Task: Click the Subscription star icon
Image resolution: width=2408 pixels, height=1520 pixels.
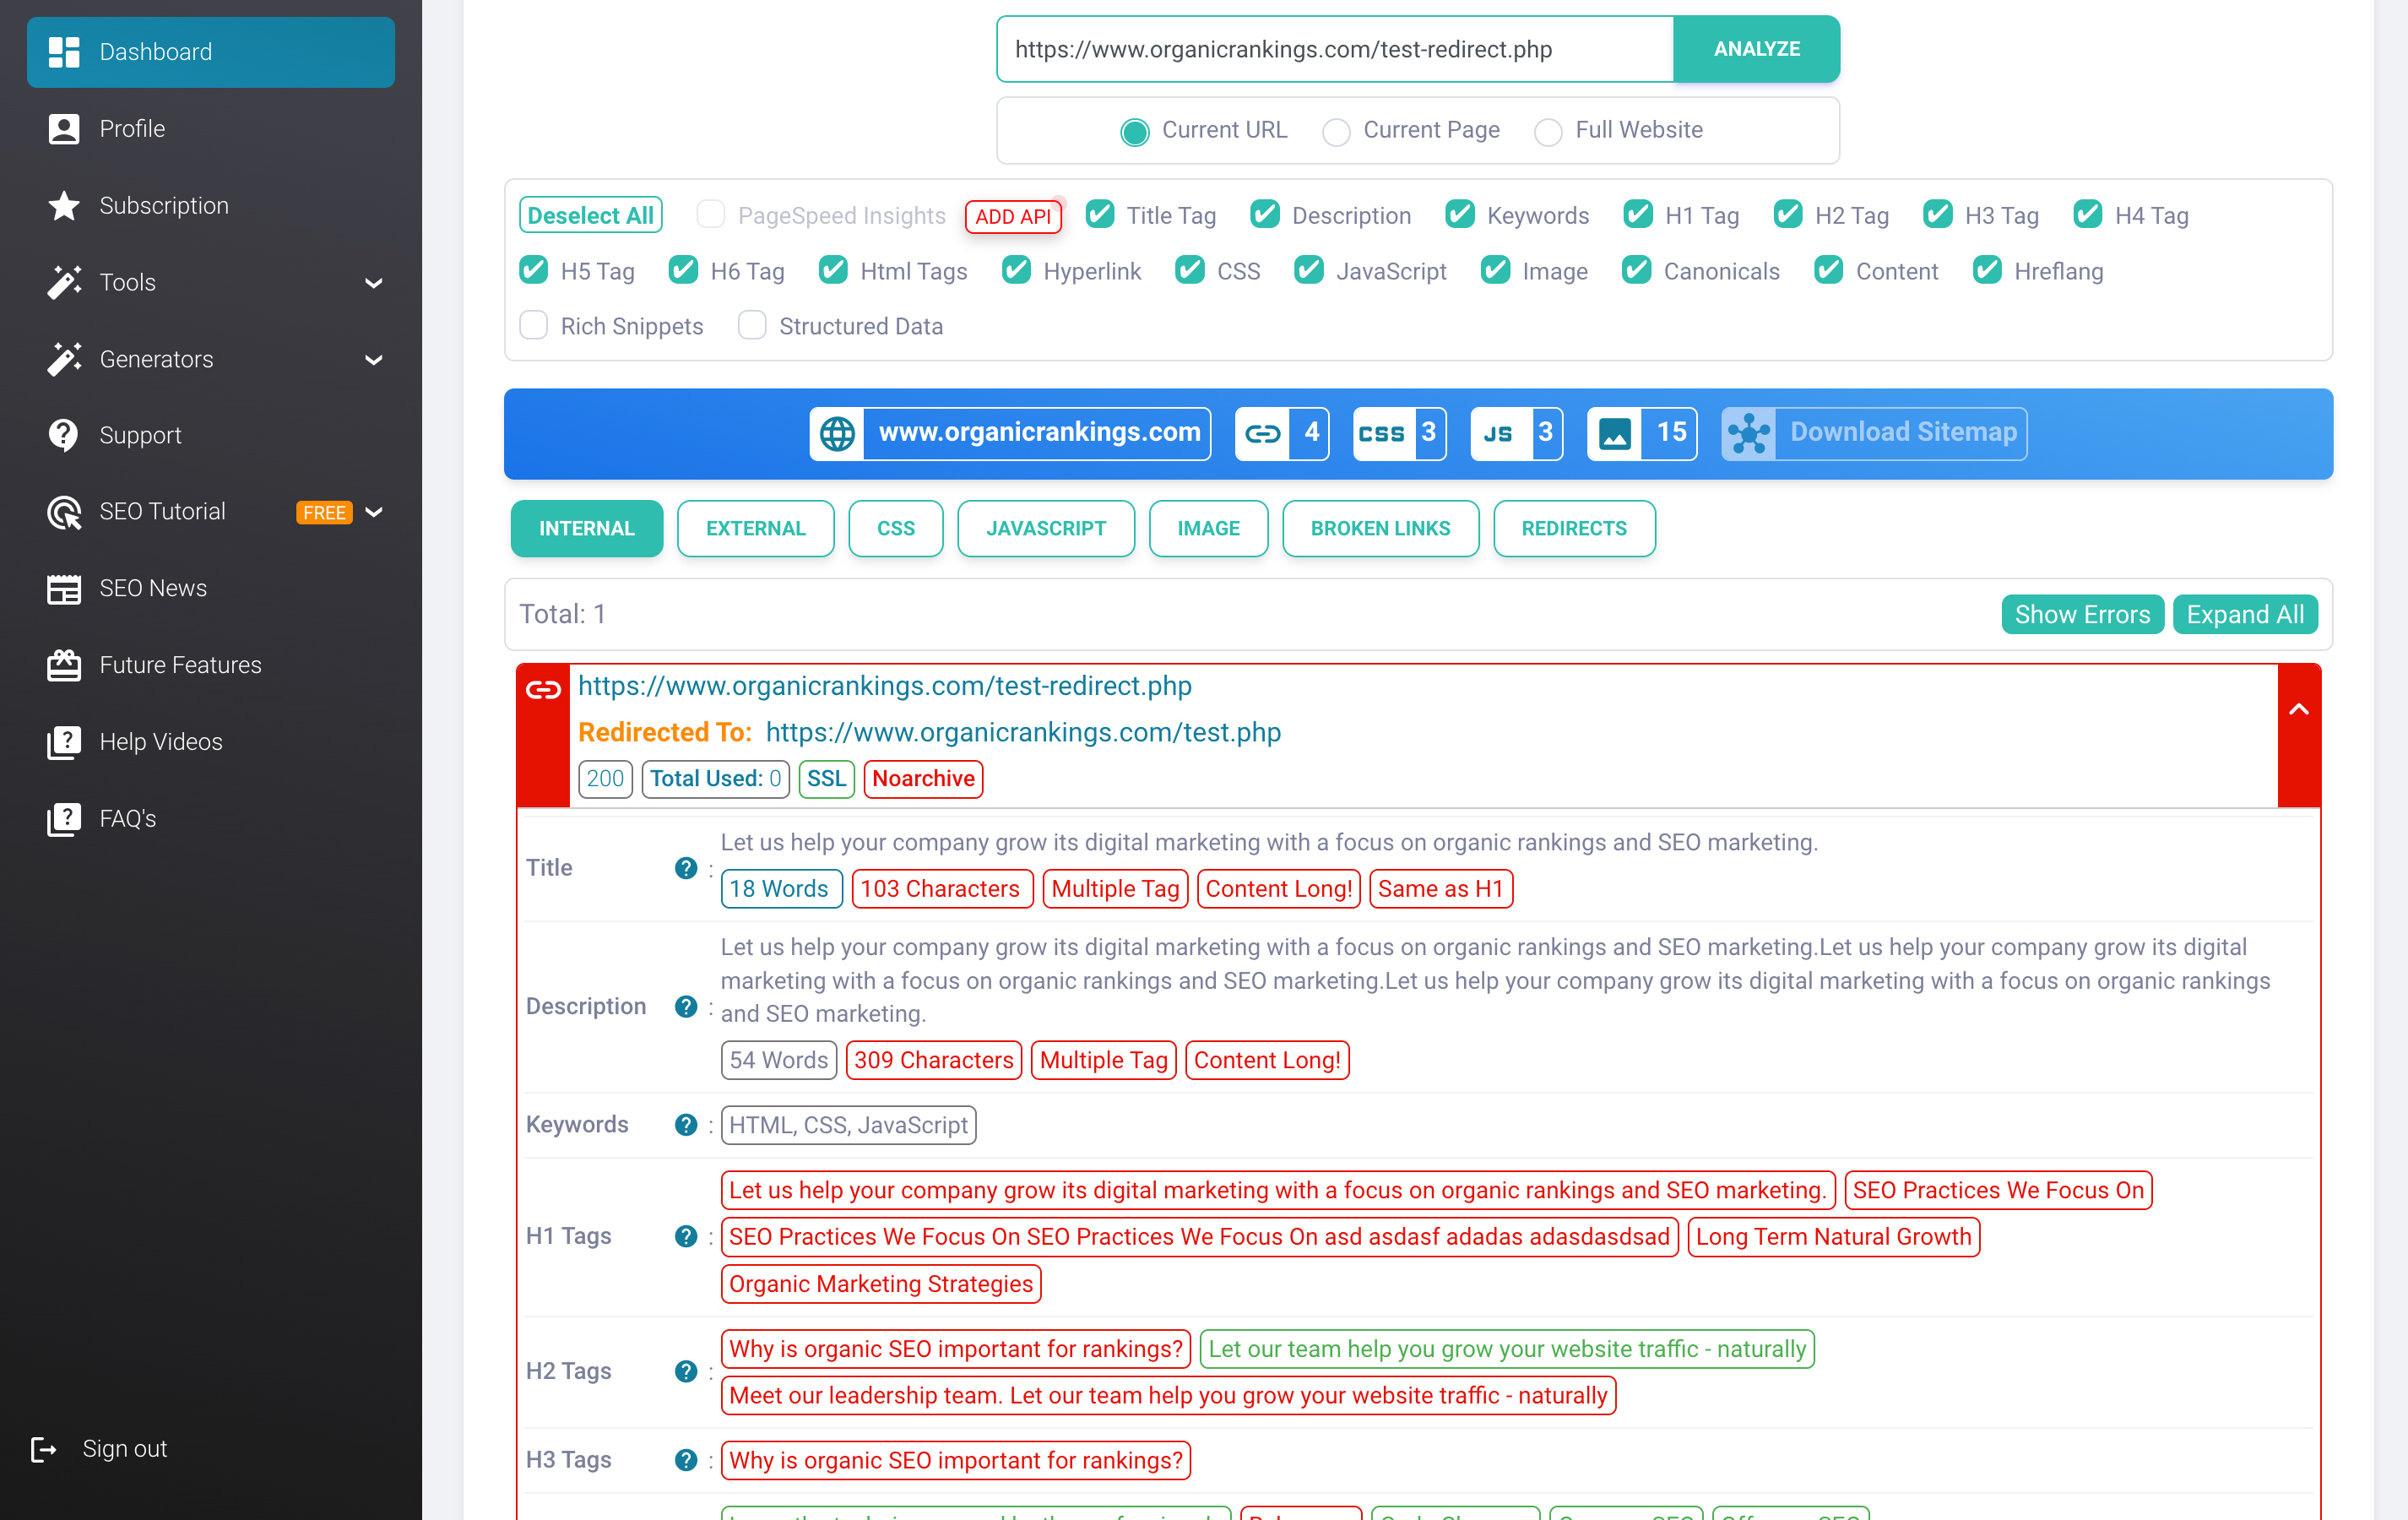Action: (64, 206)
